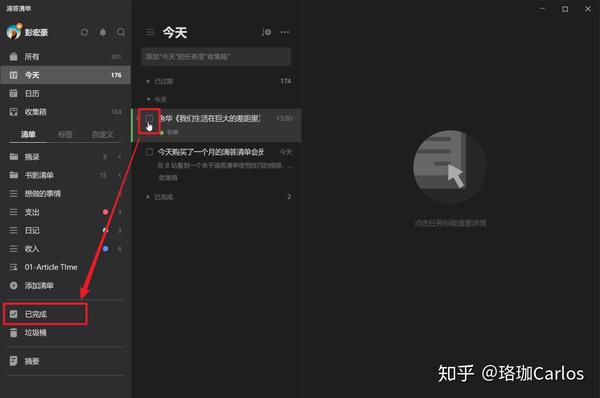Open the 已完成 completed list

(x=45, y=314)
